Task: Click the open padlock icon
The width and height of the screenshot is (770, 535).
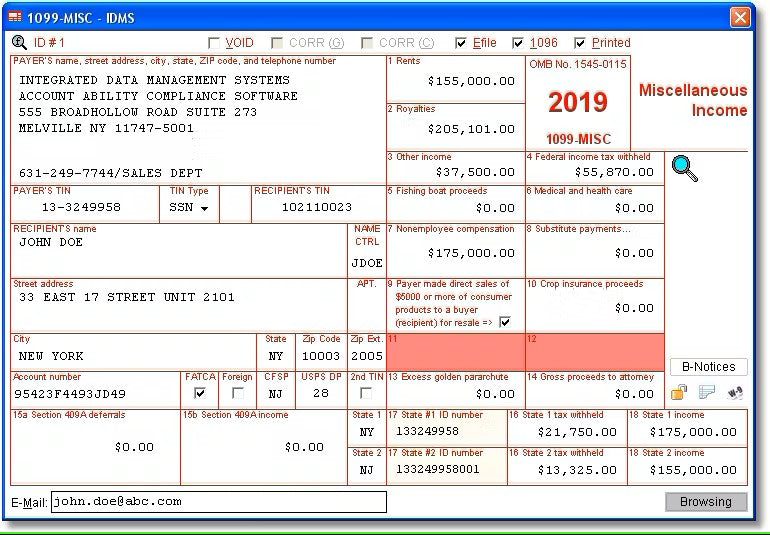Action: [x=678, y=393]
